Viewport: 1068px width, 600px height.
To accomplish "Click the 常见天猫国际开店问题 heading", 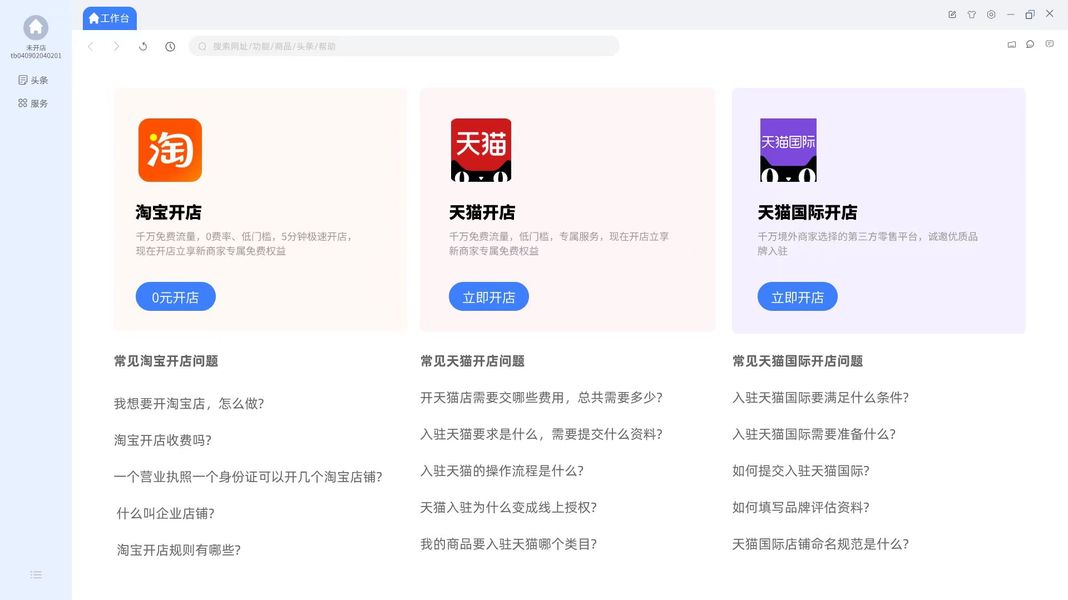I will coord(798,361).
